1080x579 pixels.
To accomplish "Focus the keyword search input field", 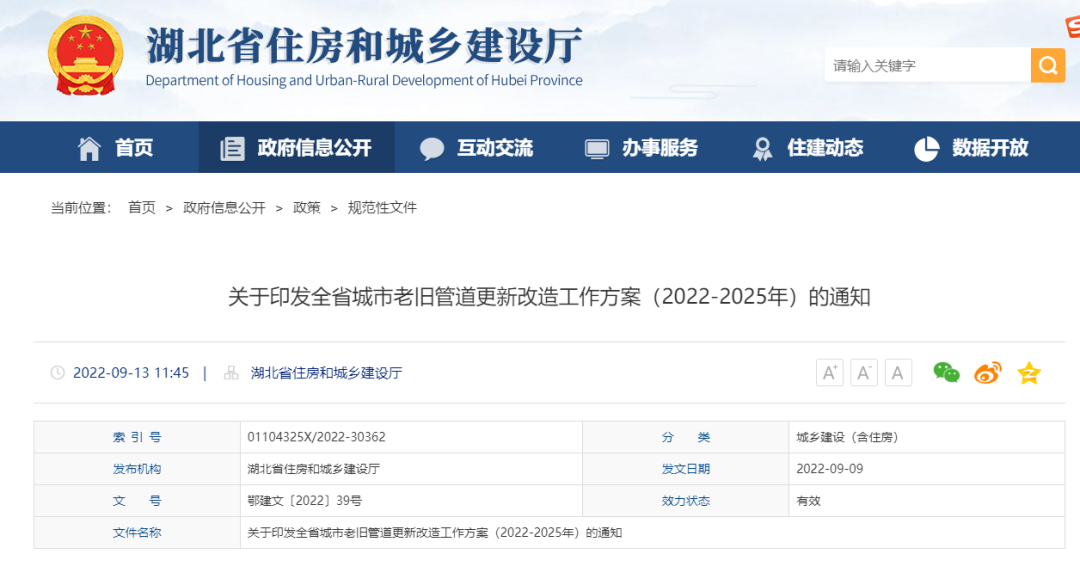I will (927, 66).
